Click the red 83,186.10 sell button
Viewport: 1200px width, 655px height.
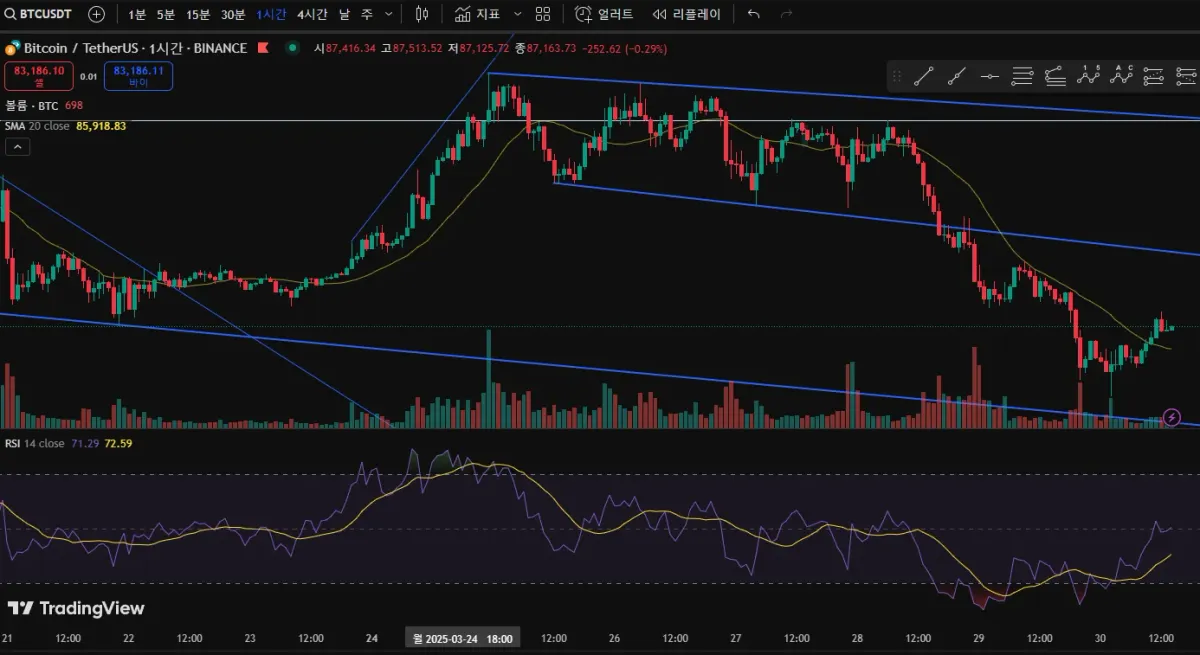tap(39, 76)
